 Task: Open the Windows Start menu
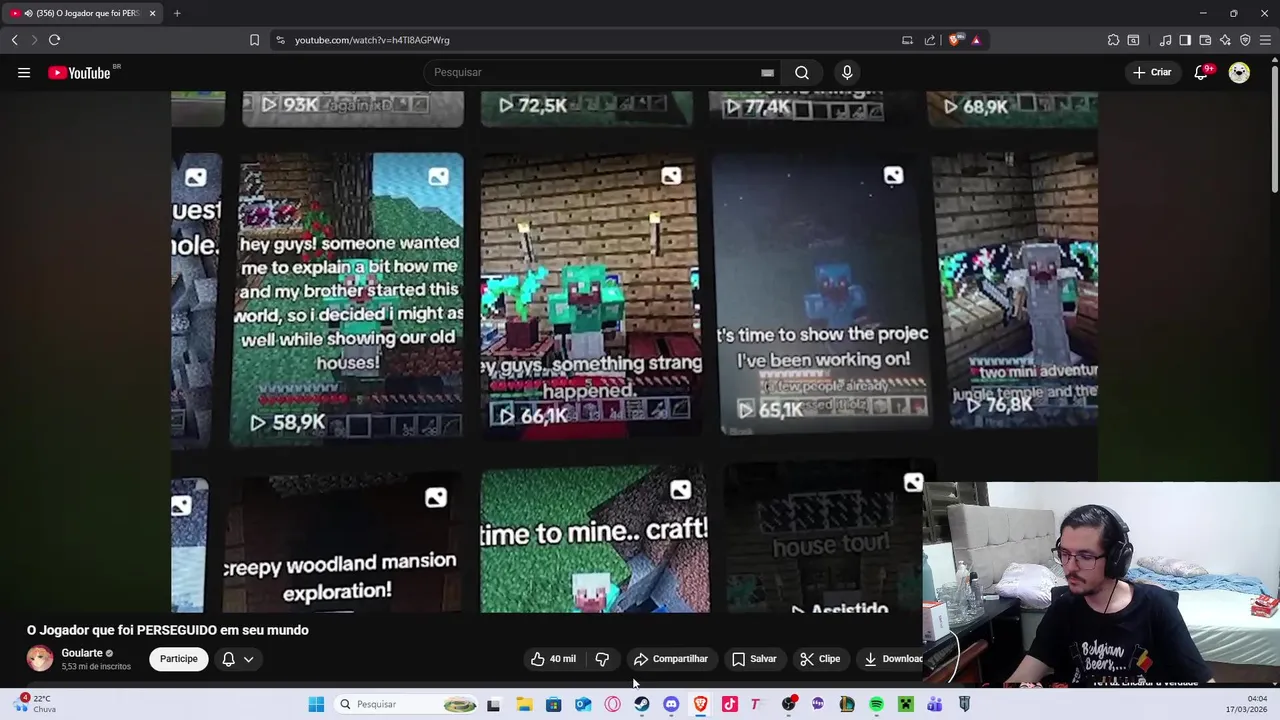[316, 704]
